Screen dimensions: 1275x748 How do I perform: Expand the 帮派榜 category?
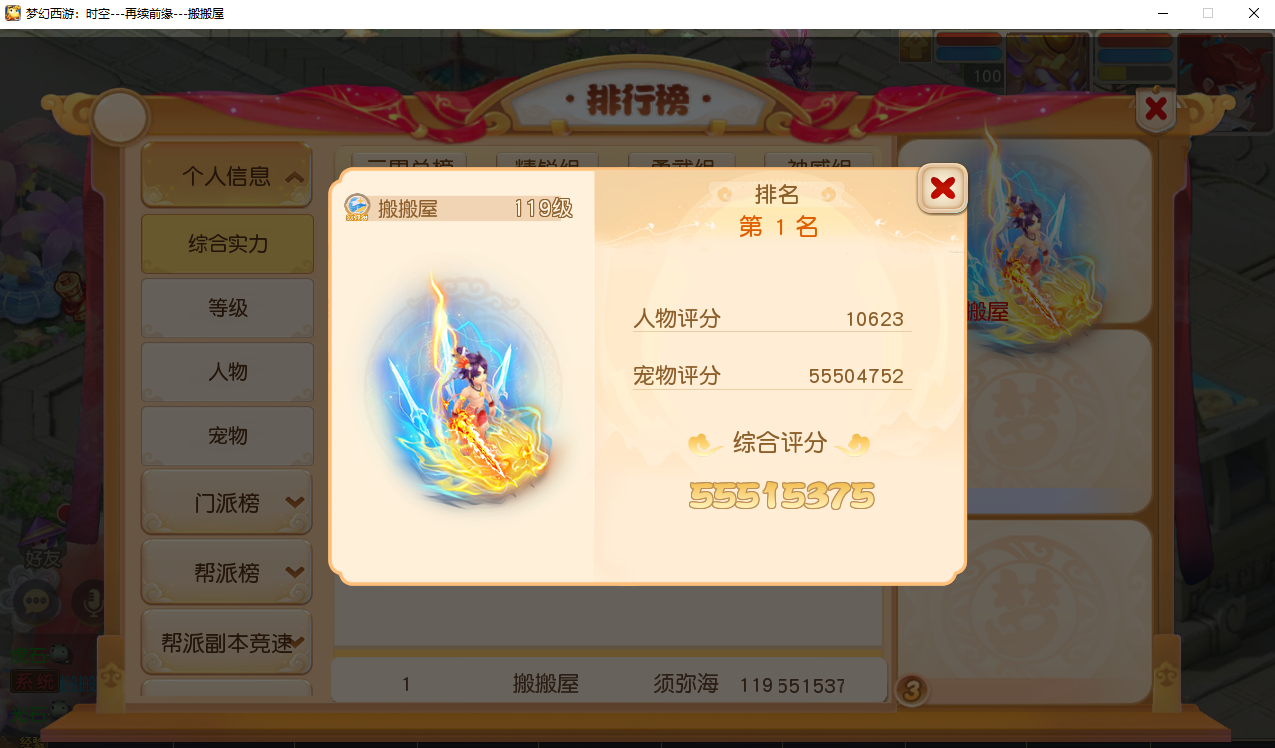(x=227, y=573)
